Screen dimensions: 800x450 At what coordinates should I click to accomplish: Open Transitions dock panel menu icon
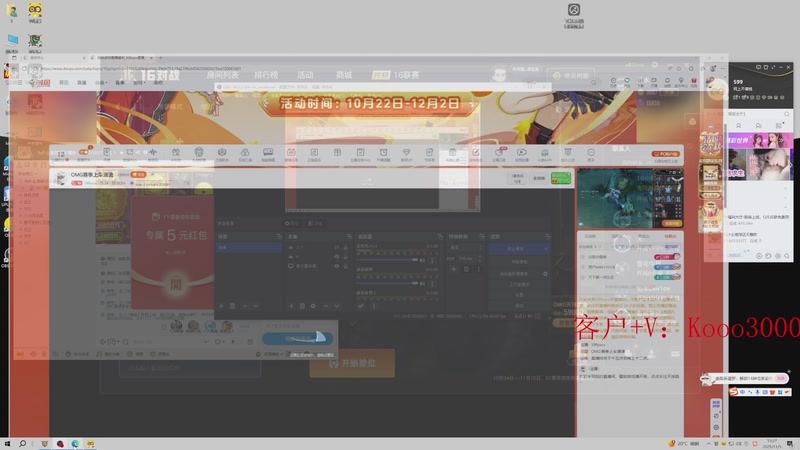(482, 236)
